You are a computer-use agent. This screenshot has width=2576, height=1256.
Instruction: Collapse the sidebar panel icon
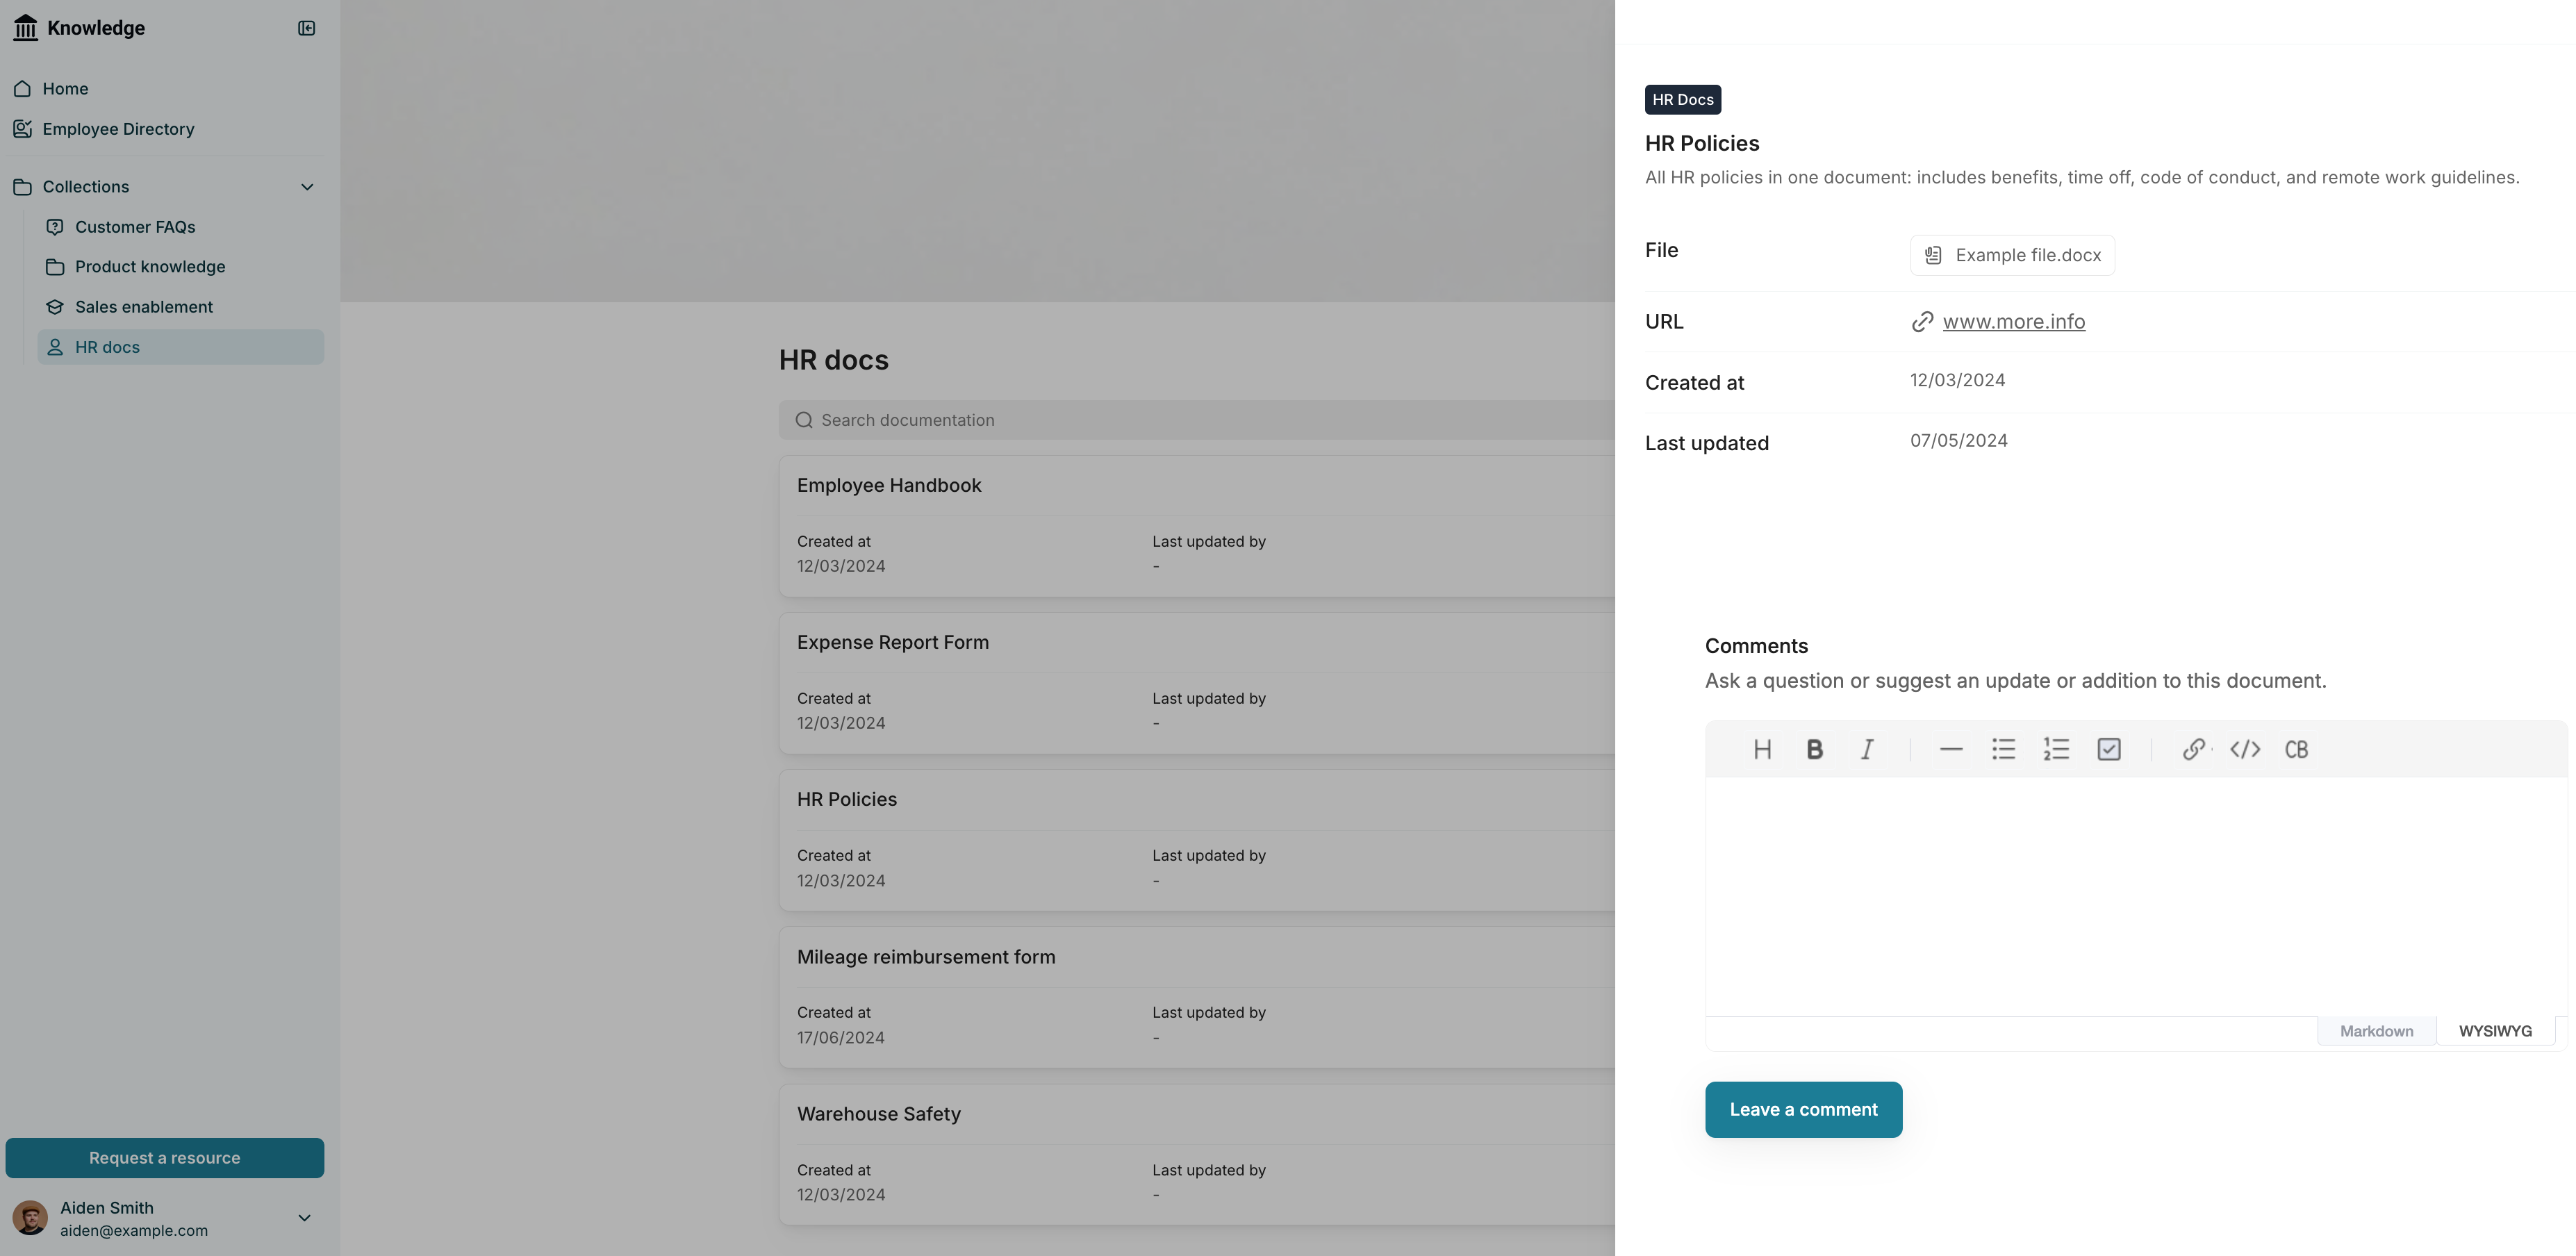[307, 28]
